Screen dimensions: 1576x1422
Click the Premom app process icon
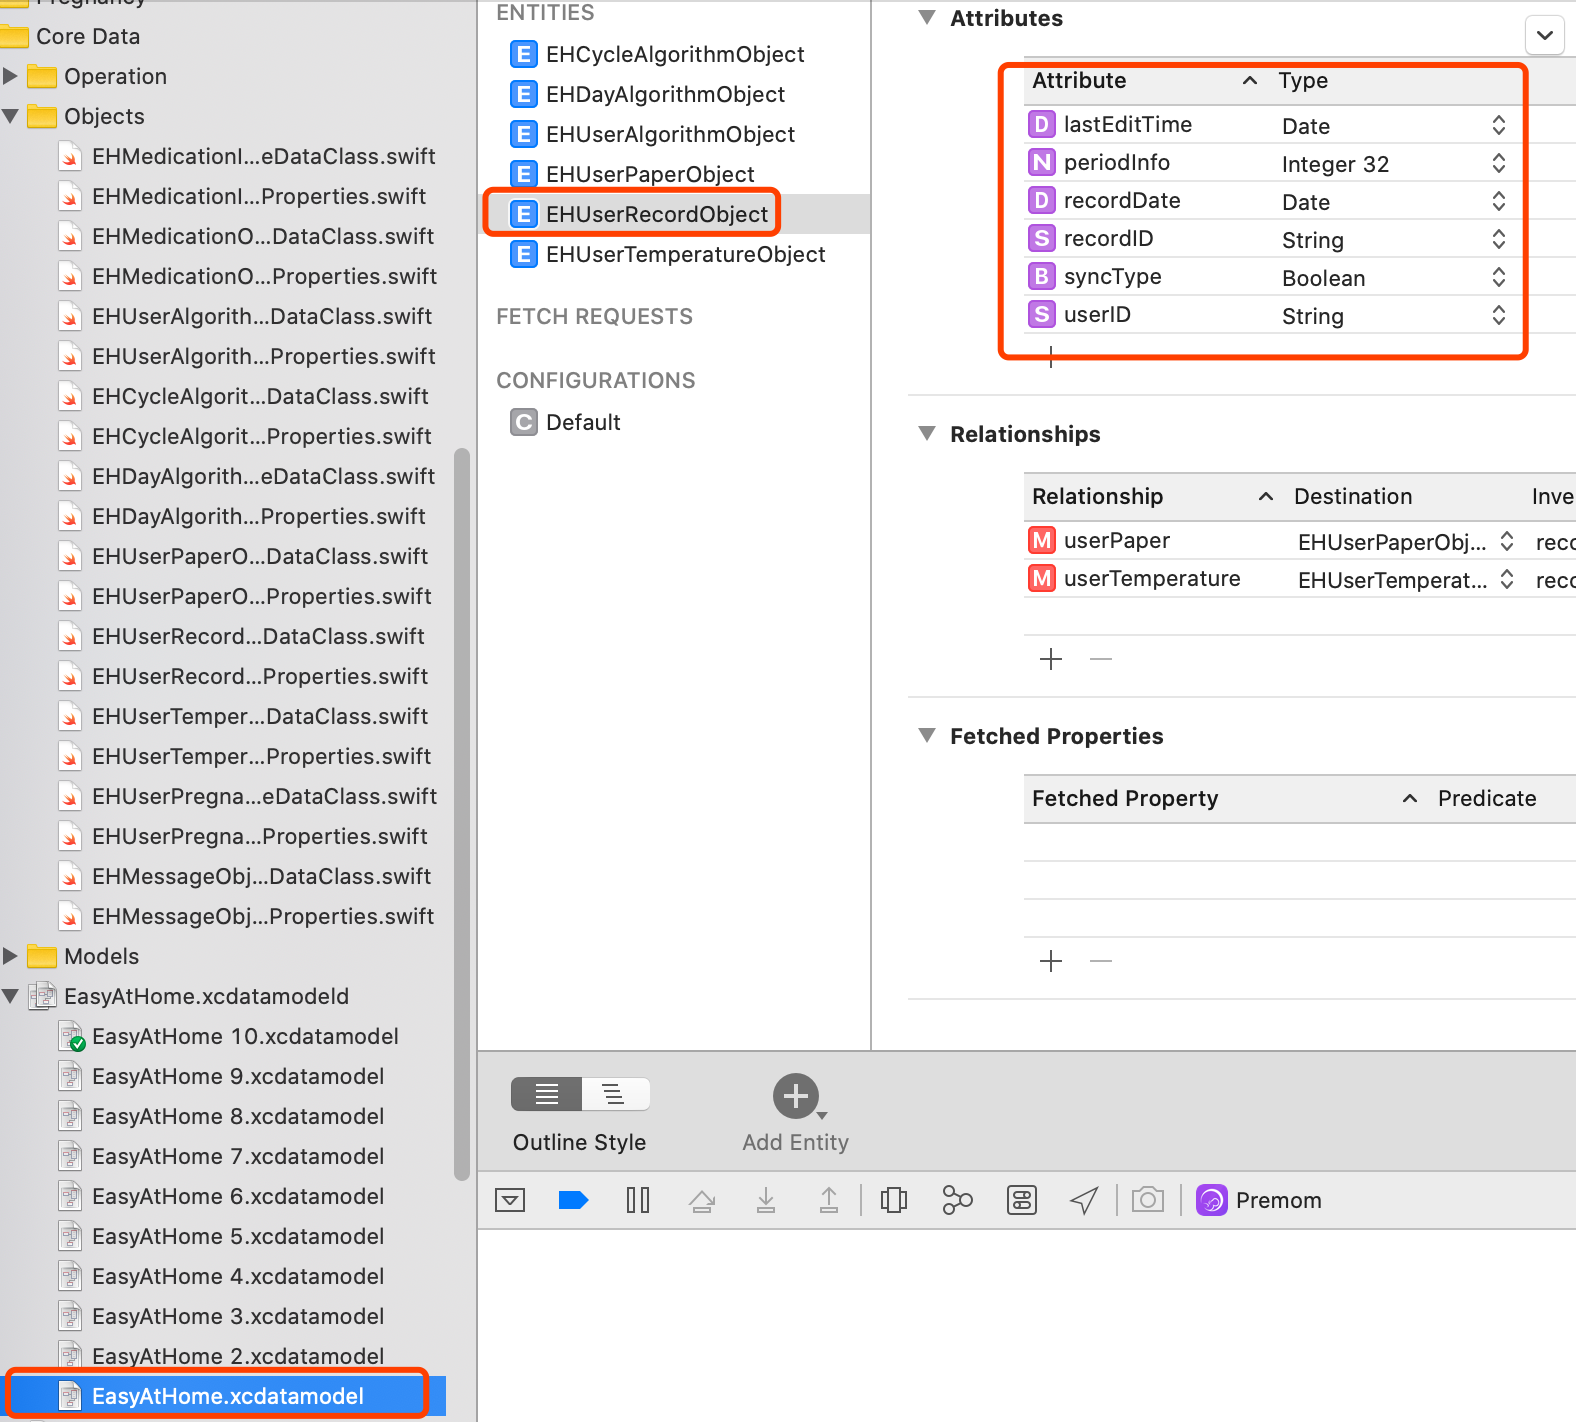1212,1200
